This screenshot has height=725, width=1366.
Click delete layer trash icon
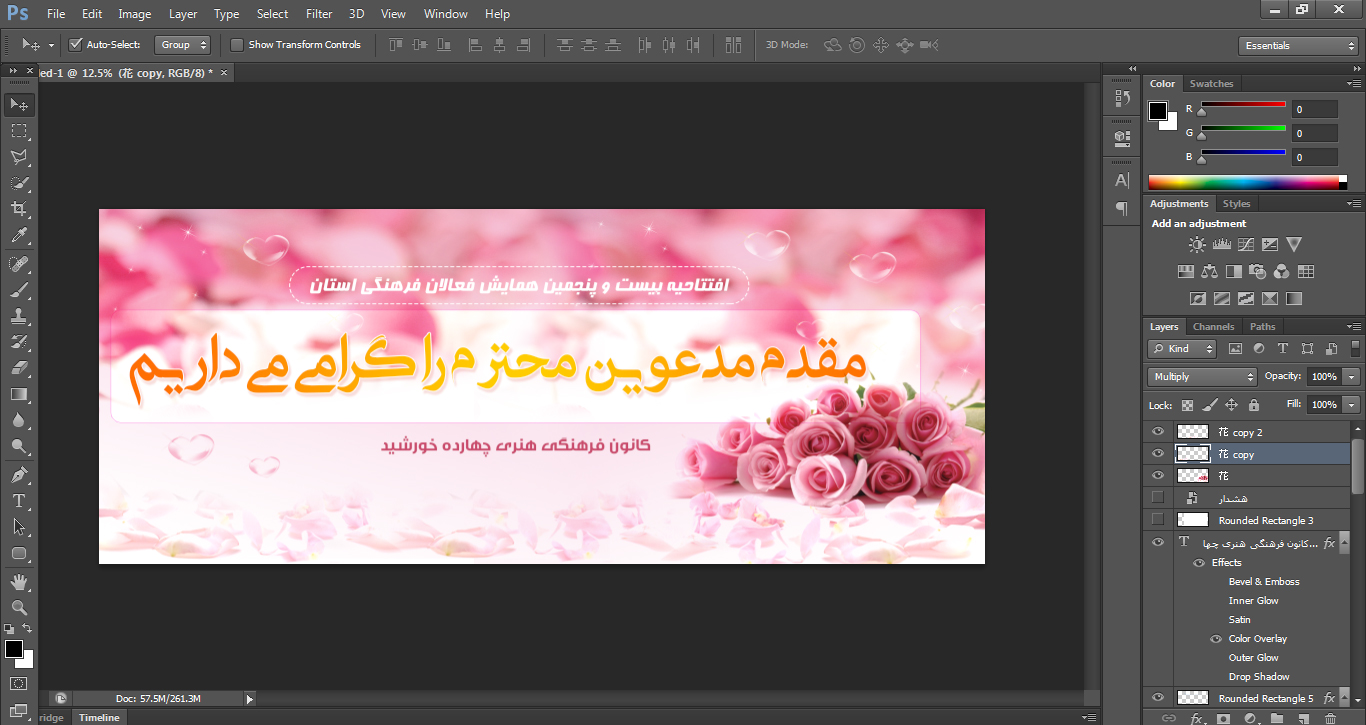1330,718
